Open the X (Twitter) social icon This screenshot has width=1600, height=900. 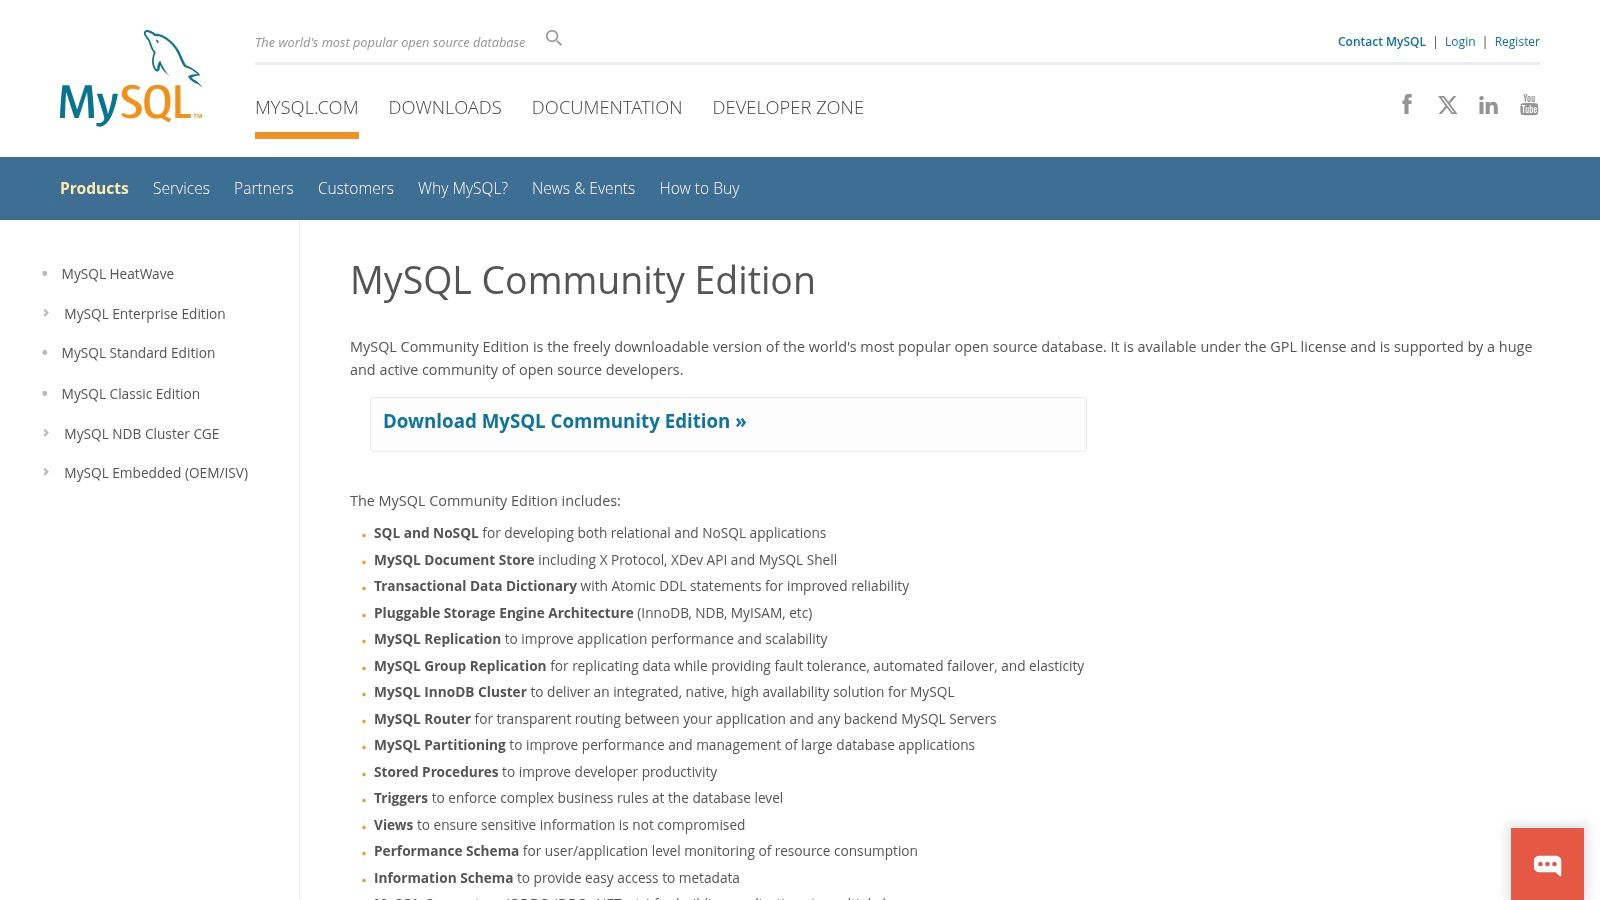click(1447, 105)
